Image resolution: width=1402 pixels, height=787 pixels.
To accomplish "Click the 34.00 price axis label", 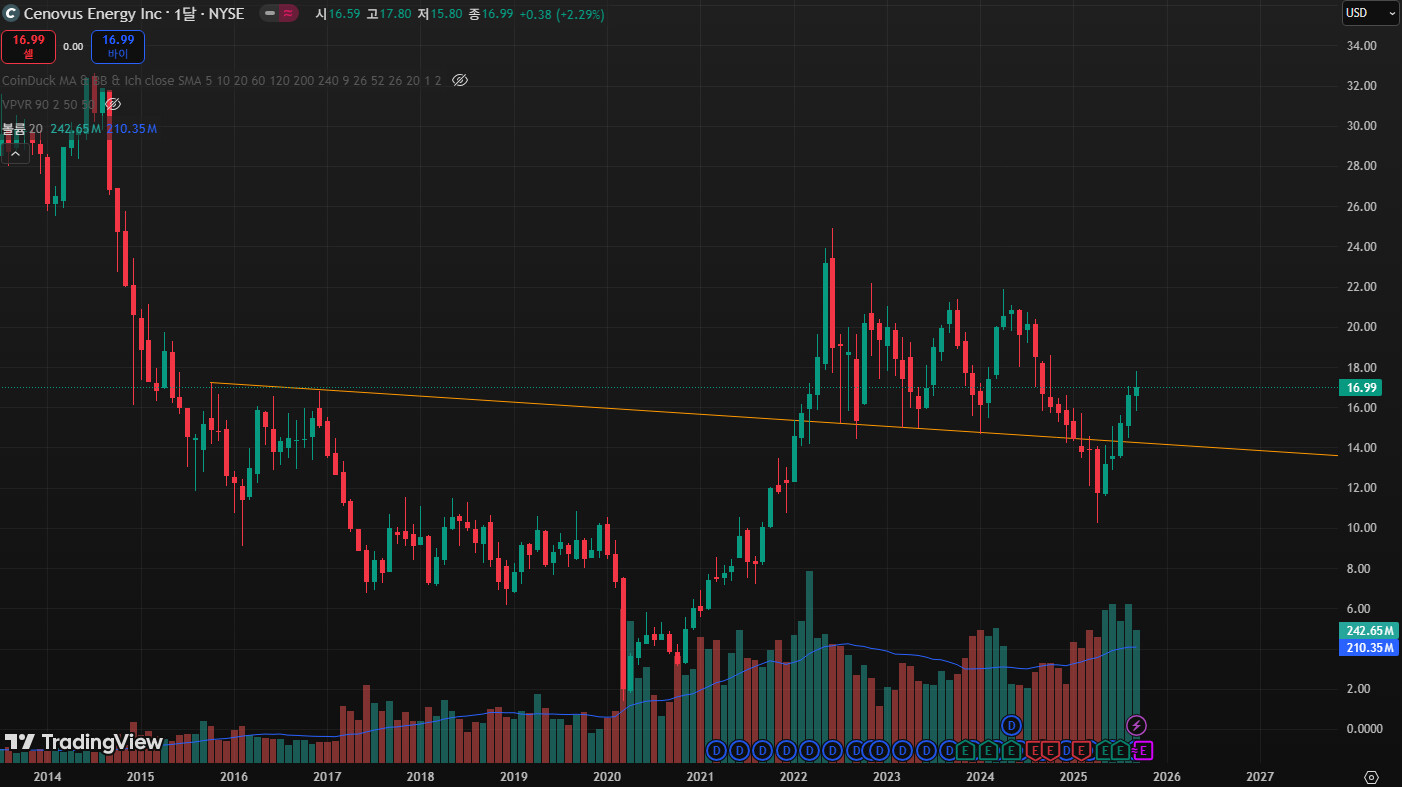I will (1362, 46).
